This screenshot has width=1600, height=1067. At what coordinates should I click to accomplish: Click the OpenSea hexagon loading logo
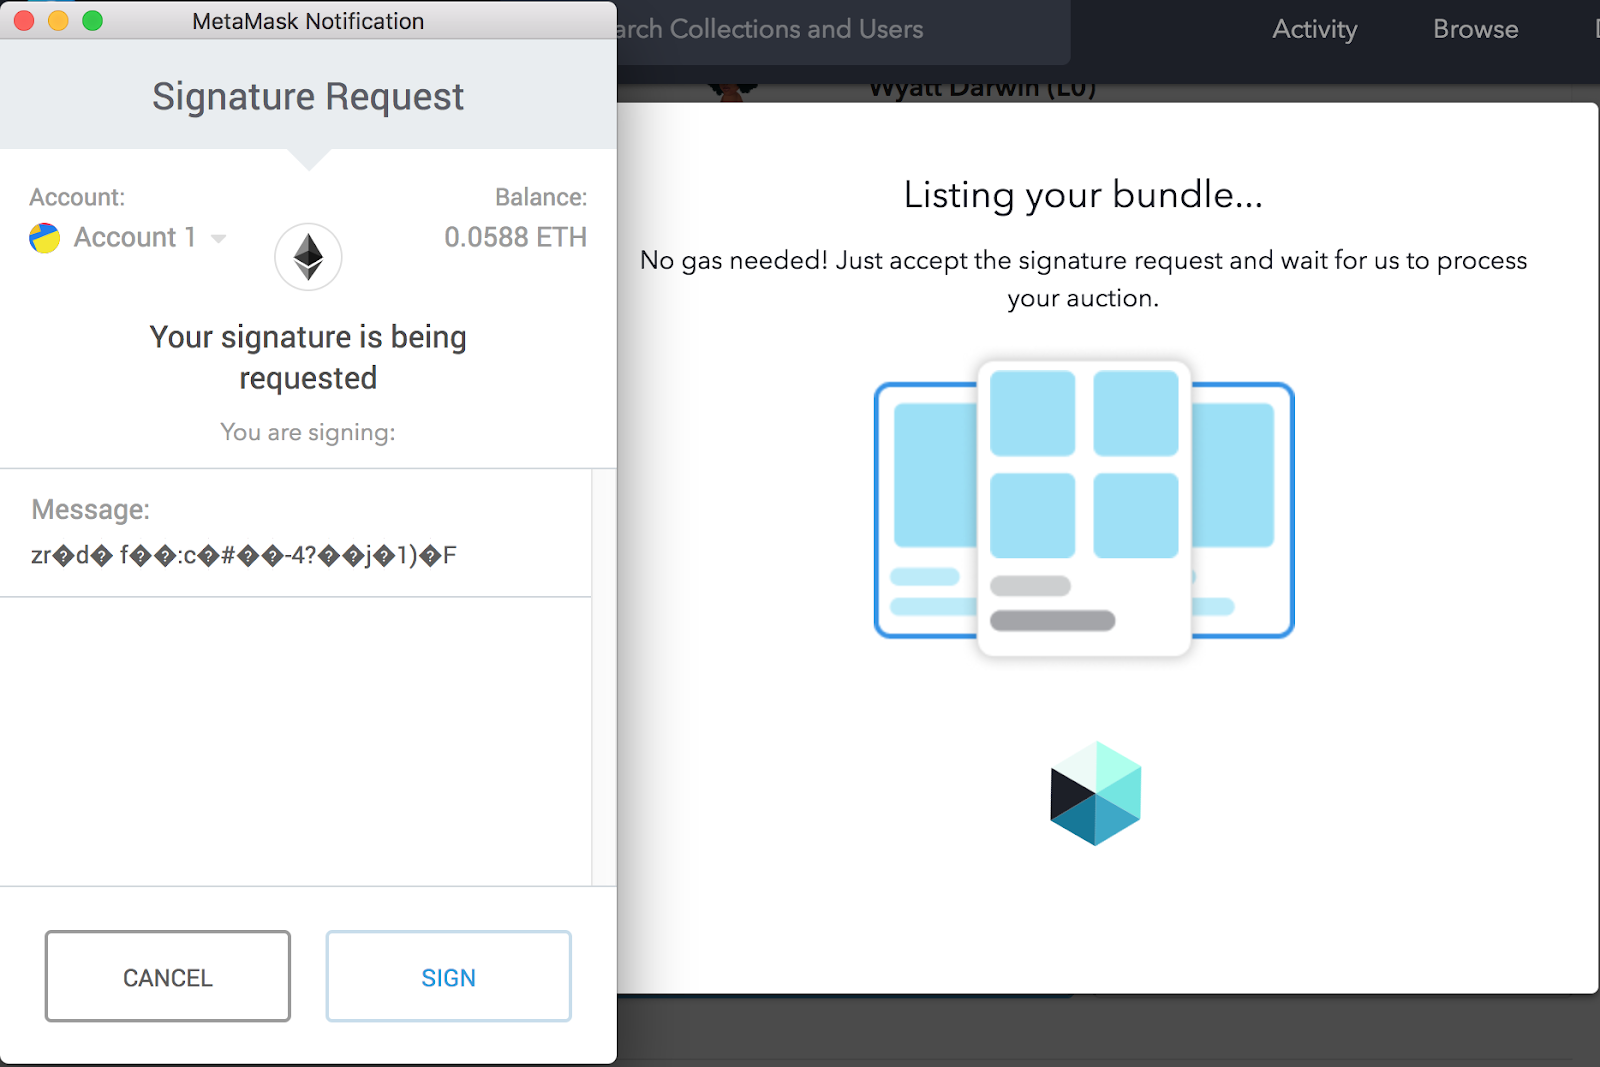(1096, 793)
